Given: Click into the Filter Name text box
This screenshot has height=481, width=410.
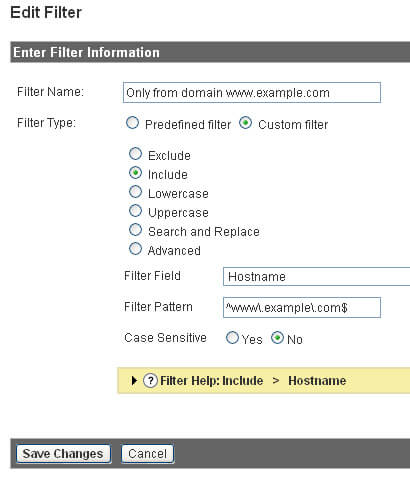Looking at the screenshot, I should click(x=252, y=92).
